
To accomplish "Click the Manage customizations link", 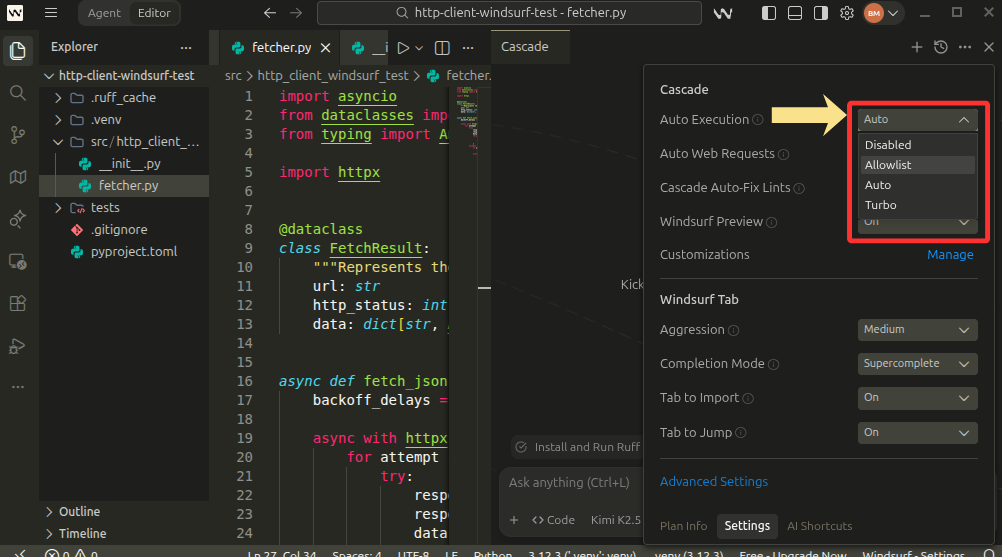I will 950,255.
